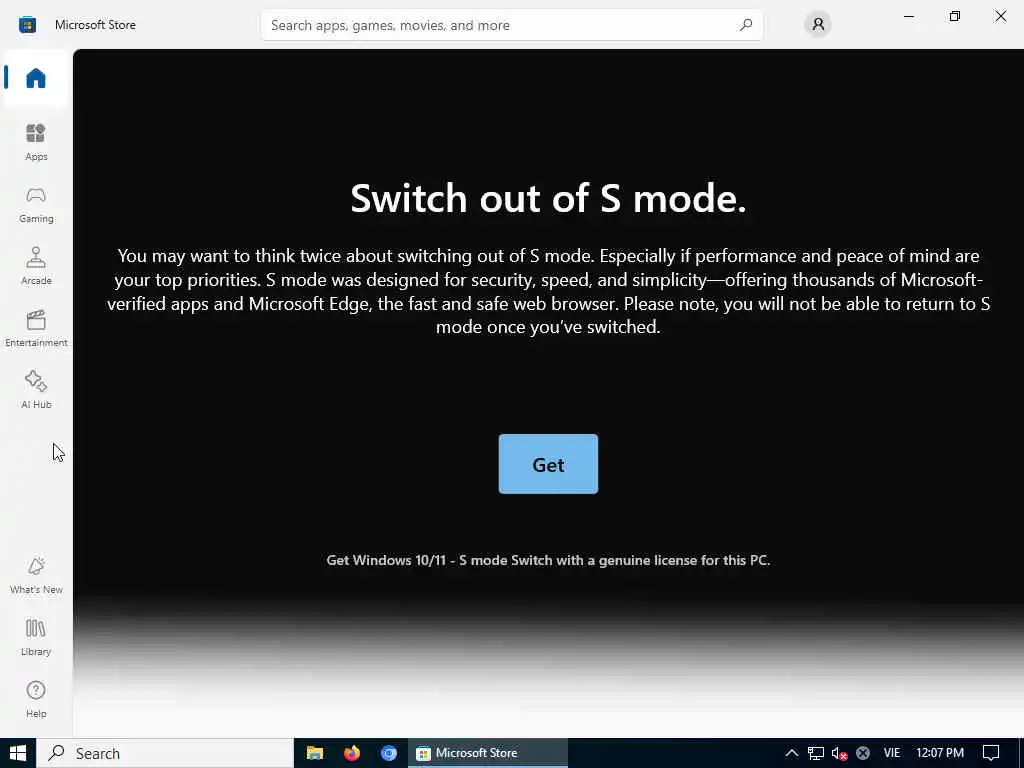Open the Help section

[x=36, y=699]
